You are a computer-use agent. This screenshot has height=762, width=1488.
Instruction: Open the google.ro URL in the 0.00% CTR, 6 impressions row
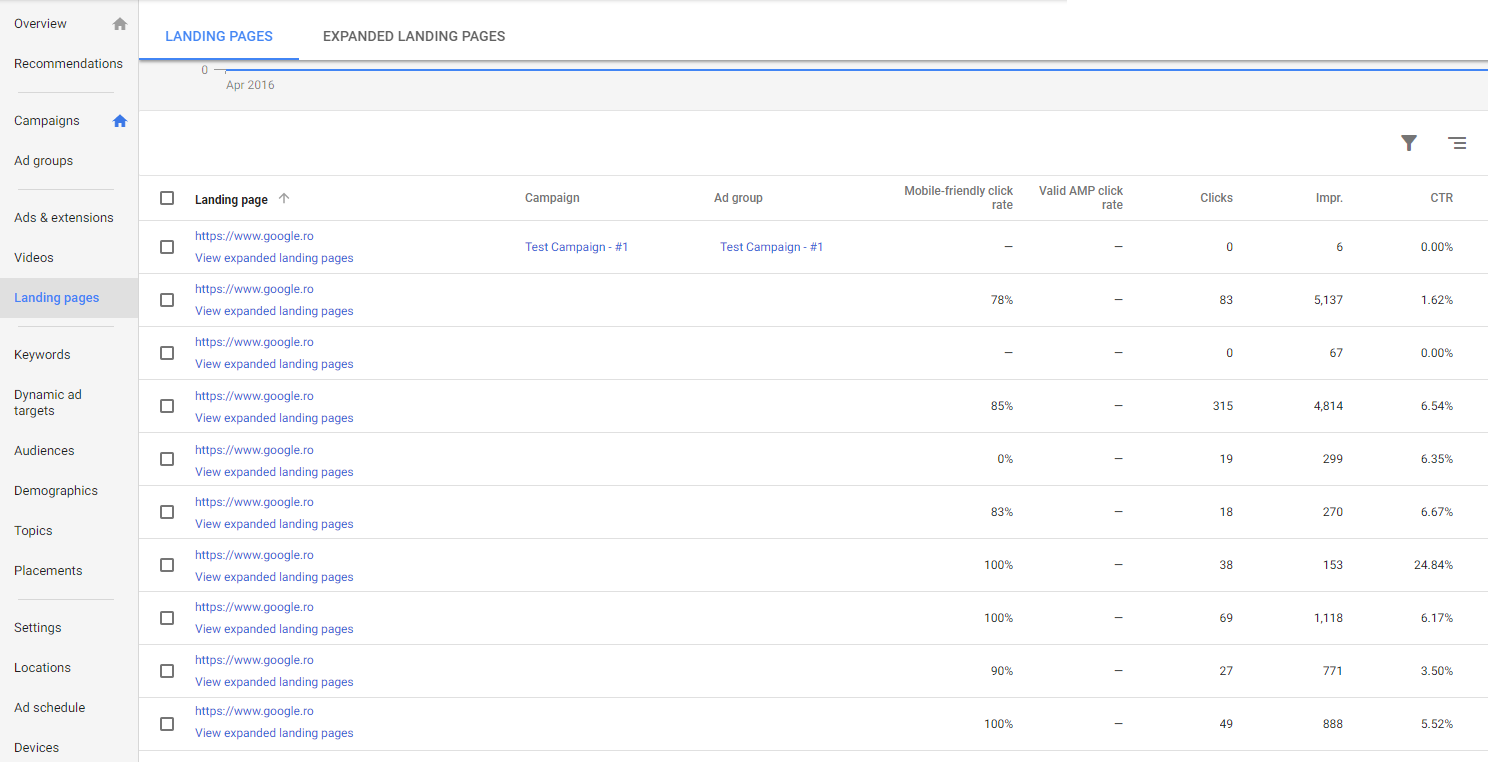tap(254, 236)
